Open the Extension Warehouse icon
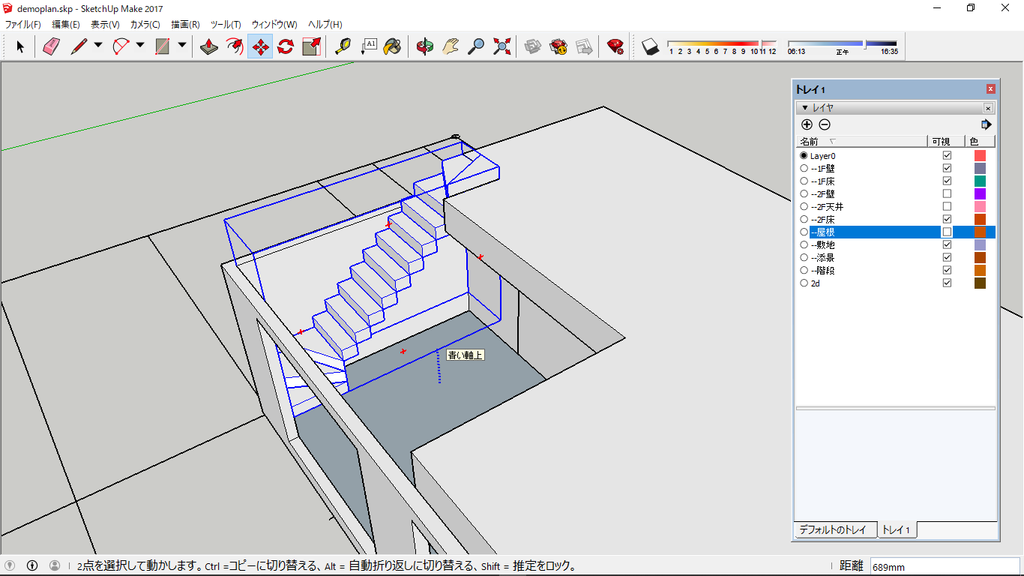 coord(558,46)
